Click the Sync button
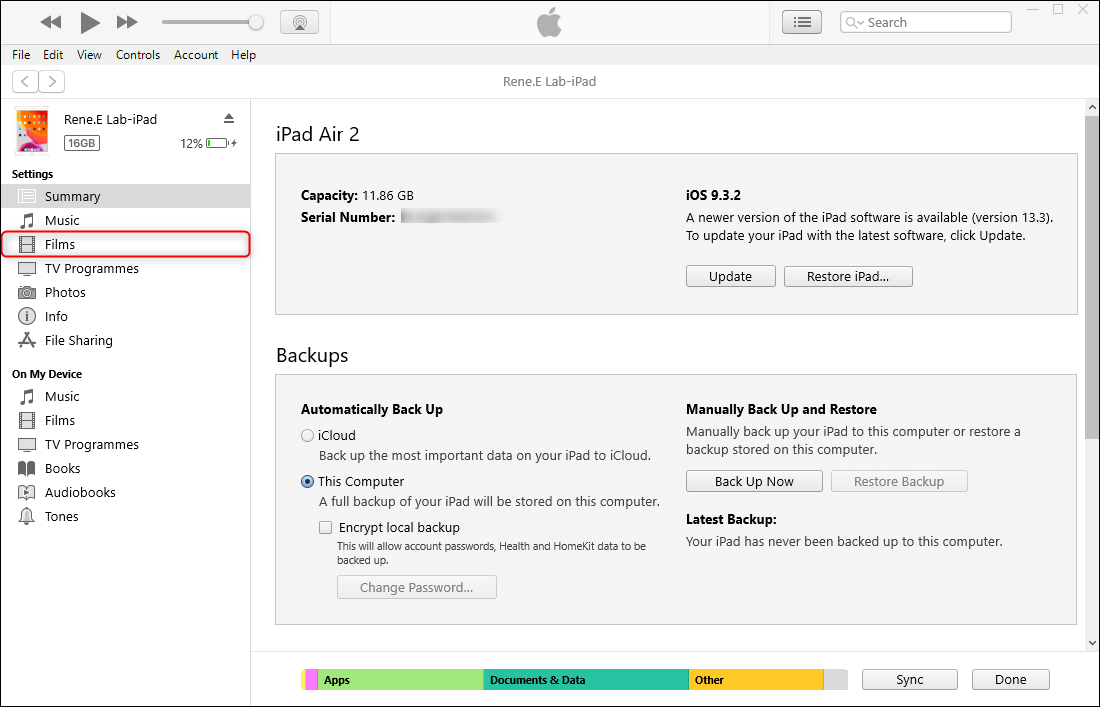This screenshot has width=1100, height=707. click(909, 680)
